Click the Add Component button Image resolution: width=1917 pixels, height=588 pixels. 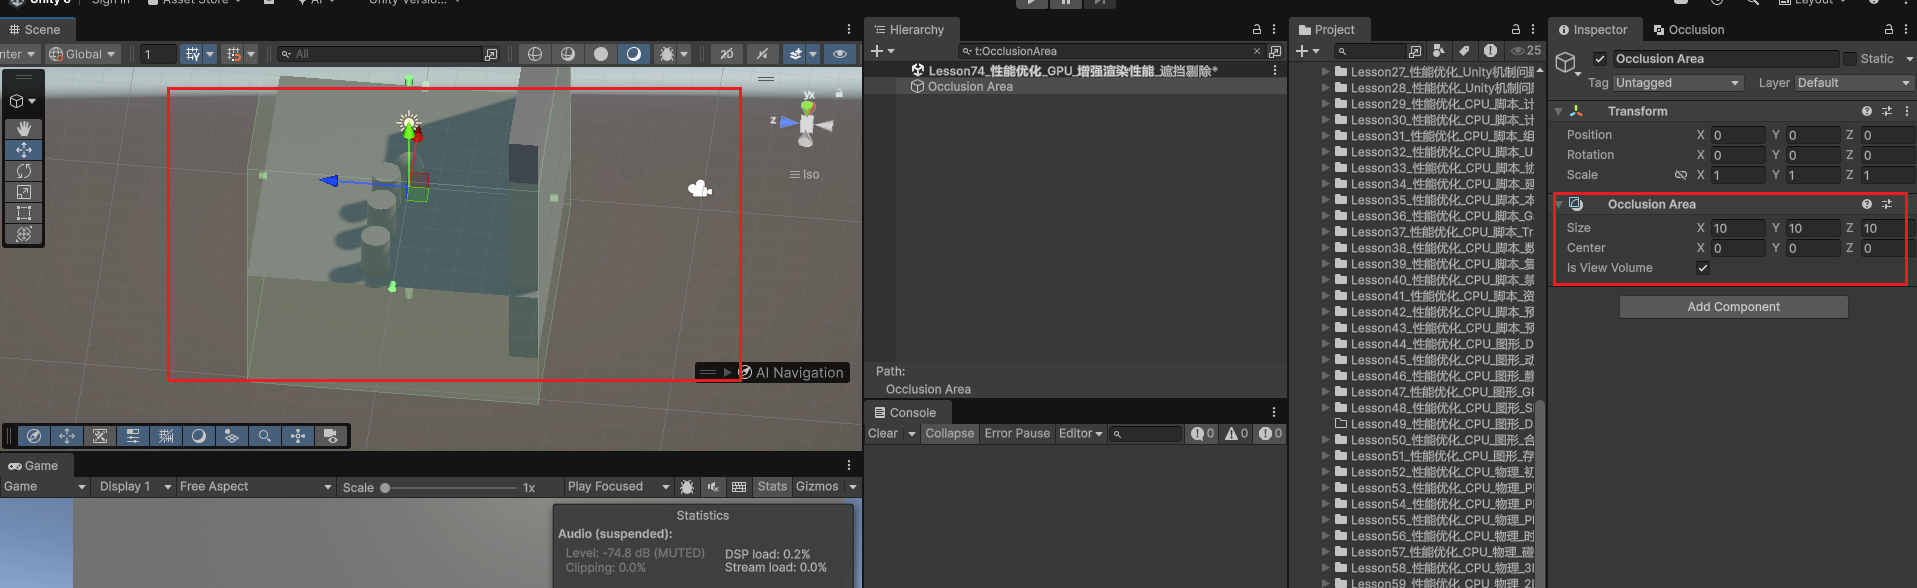click(1733, 307)
